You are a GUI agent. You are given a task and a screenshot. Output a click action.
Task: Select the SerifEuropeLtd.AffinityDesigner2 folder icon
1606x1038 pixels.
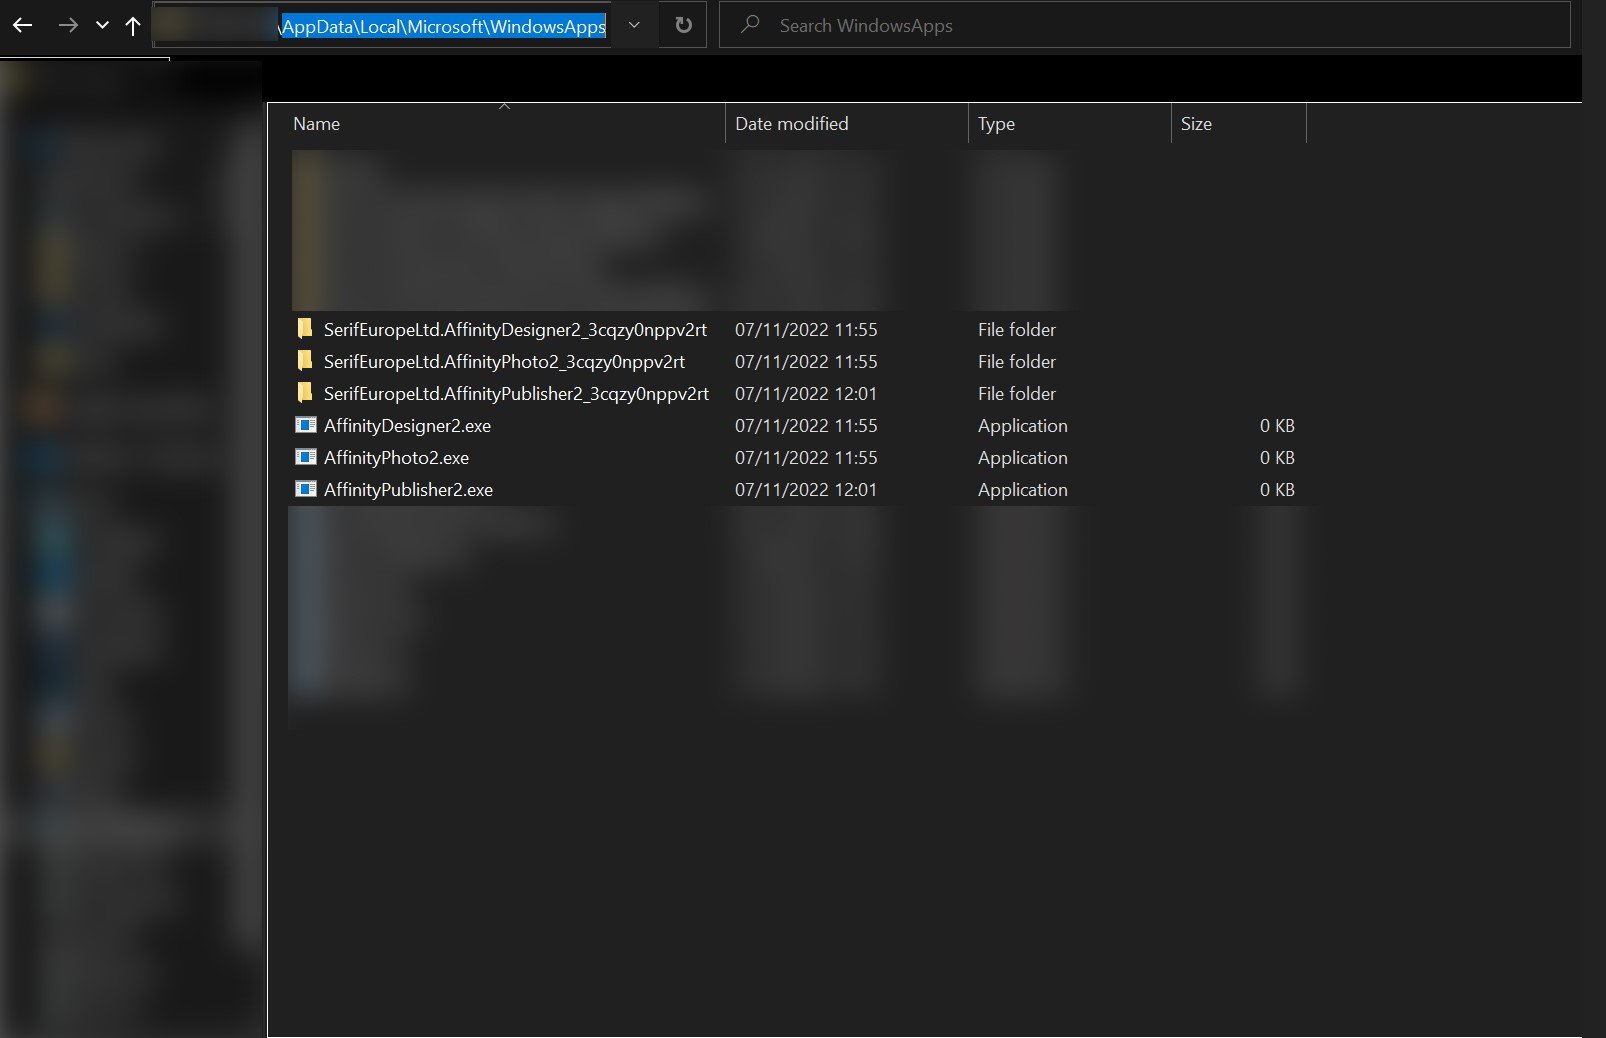click(x=305, y=329)
